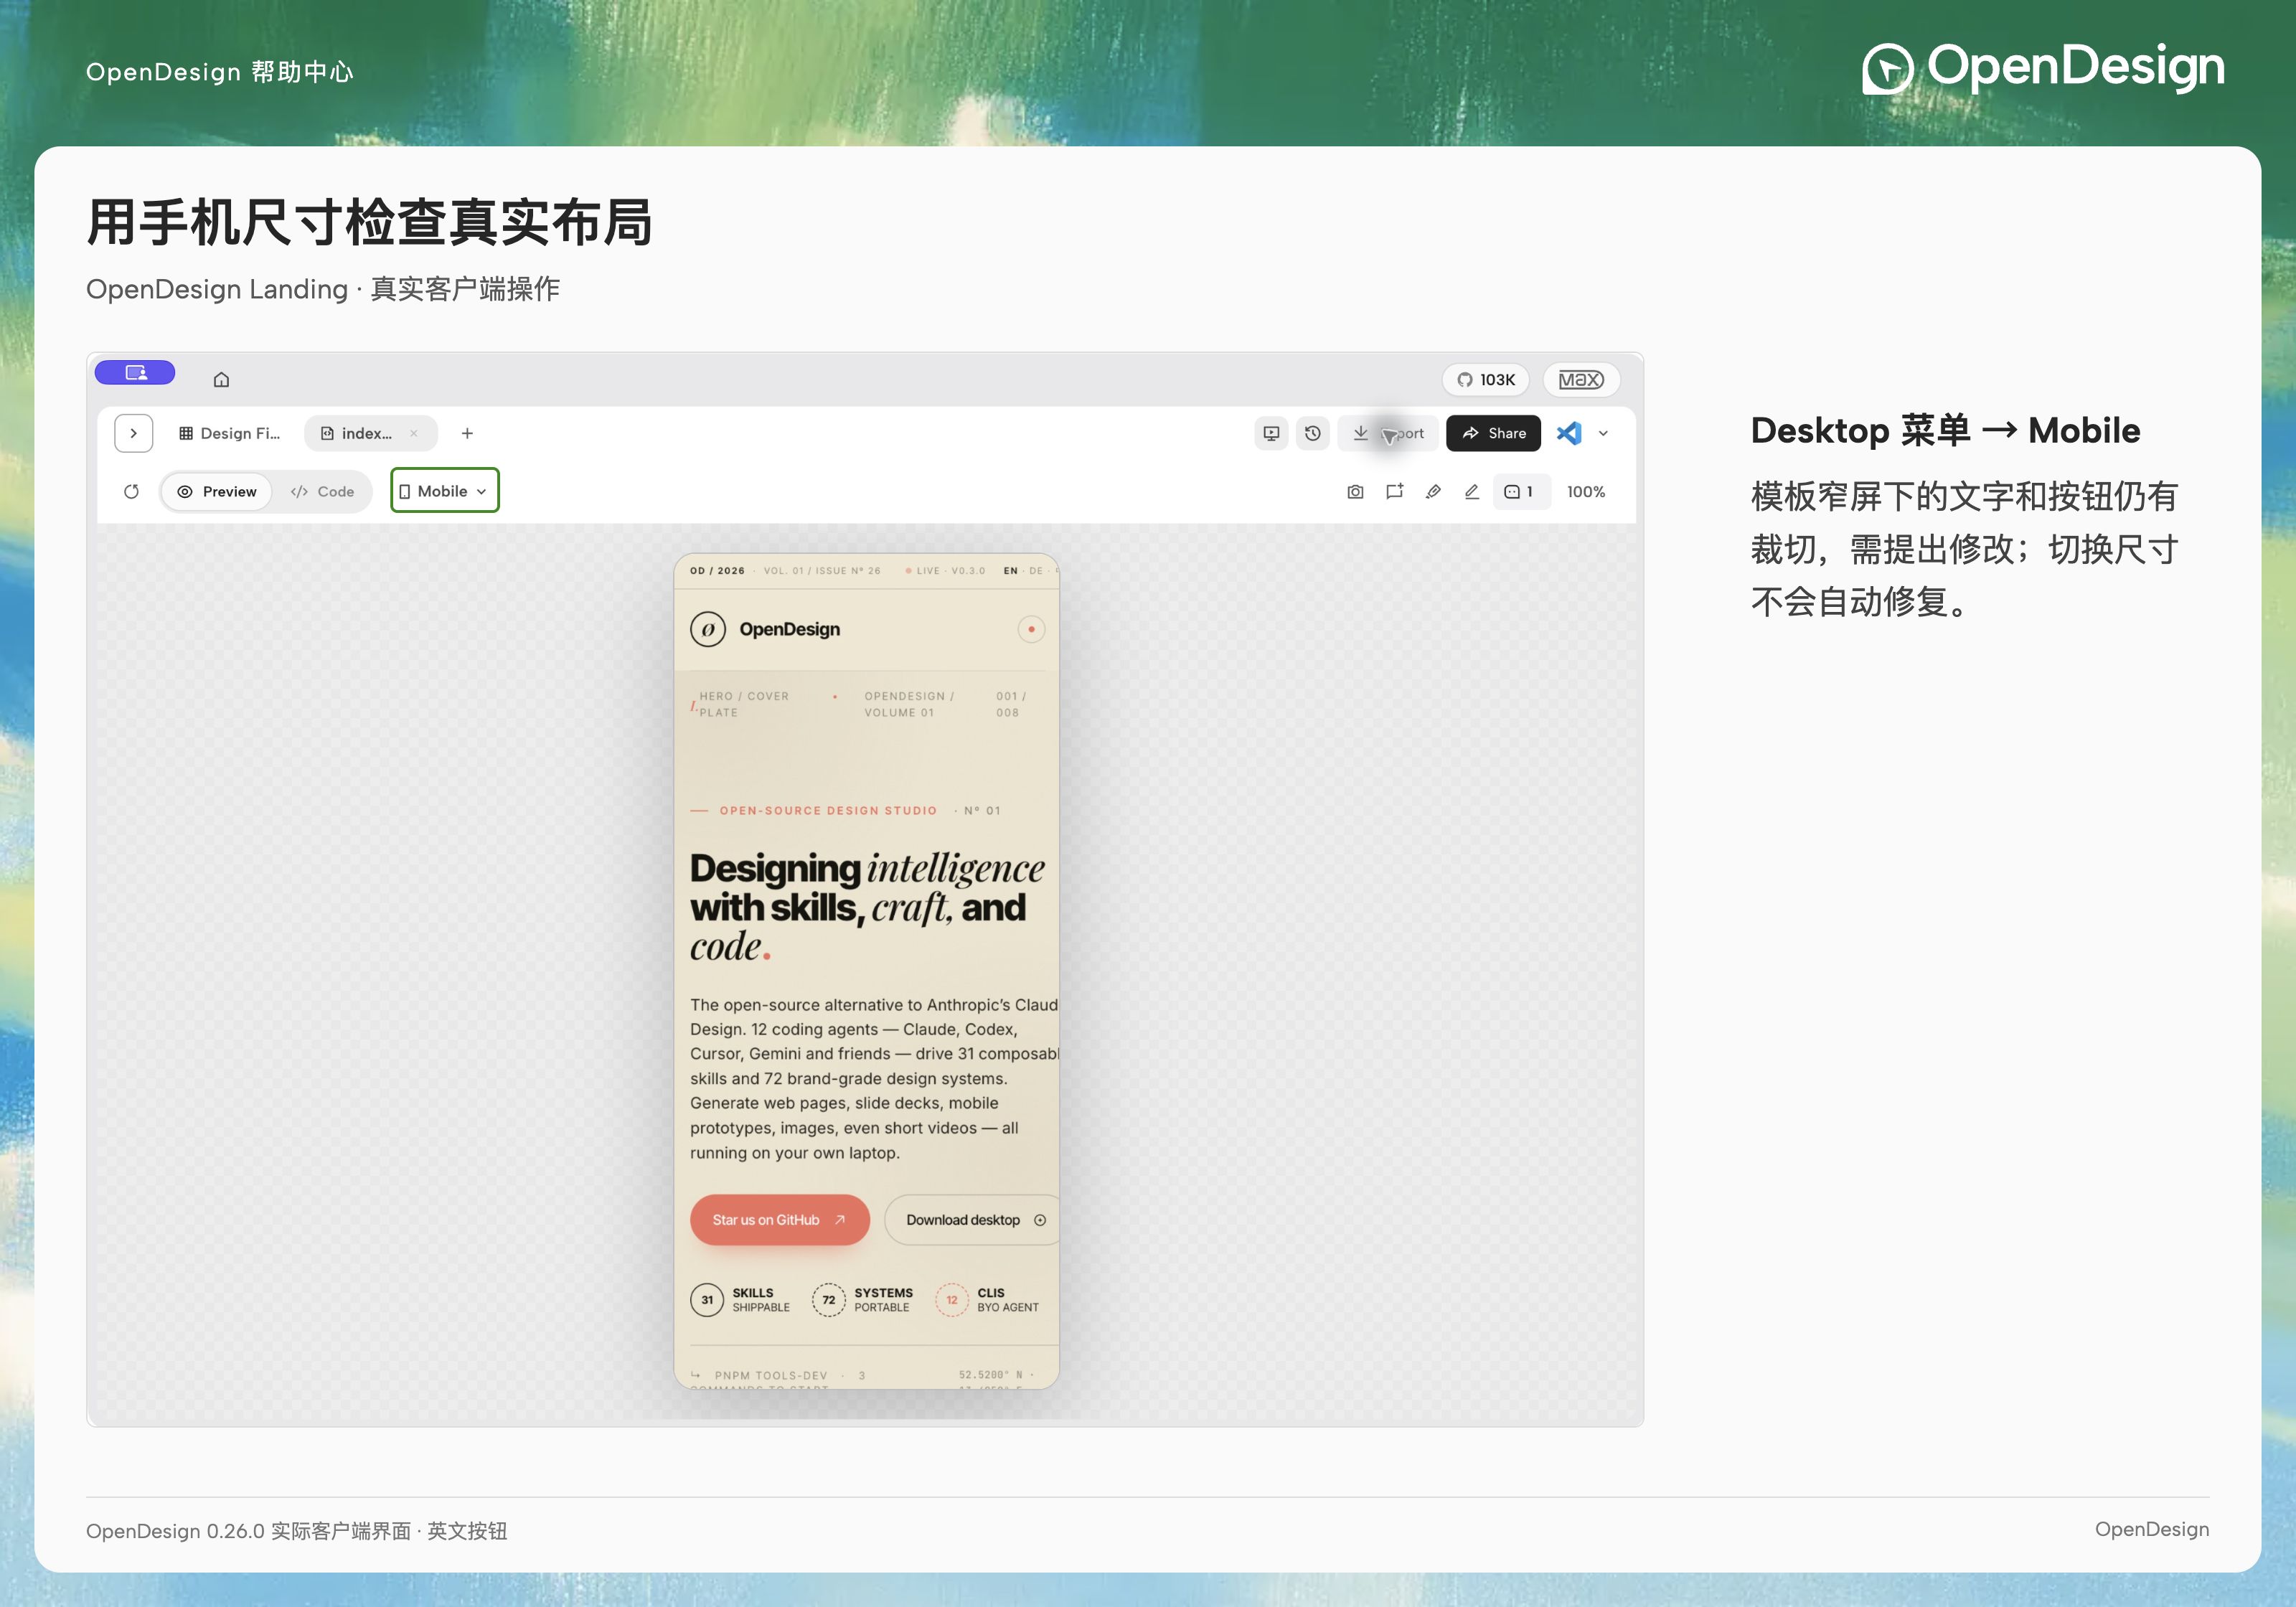Click the 31 Skills Shippable stat
This screenshot has width=2296, height=1607.
pyautogui.click(x=741, y=1300)
